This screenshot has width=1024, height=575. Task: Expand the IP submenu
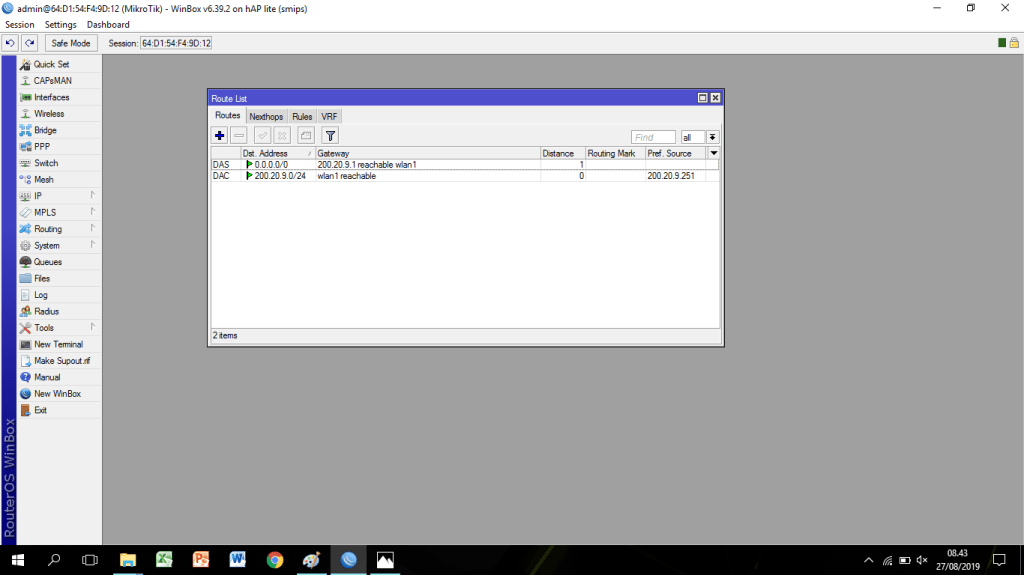pos(60,196)
